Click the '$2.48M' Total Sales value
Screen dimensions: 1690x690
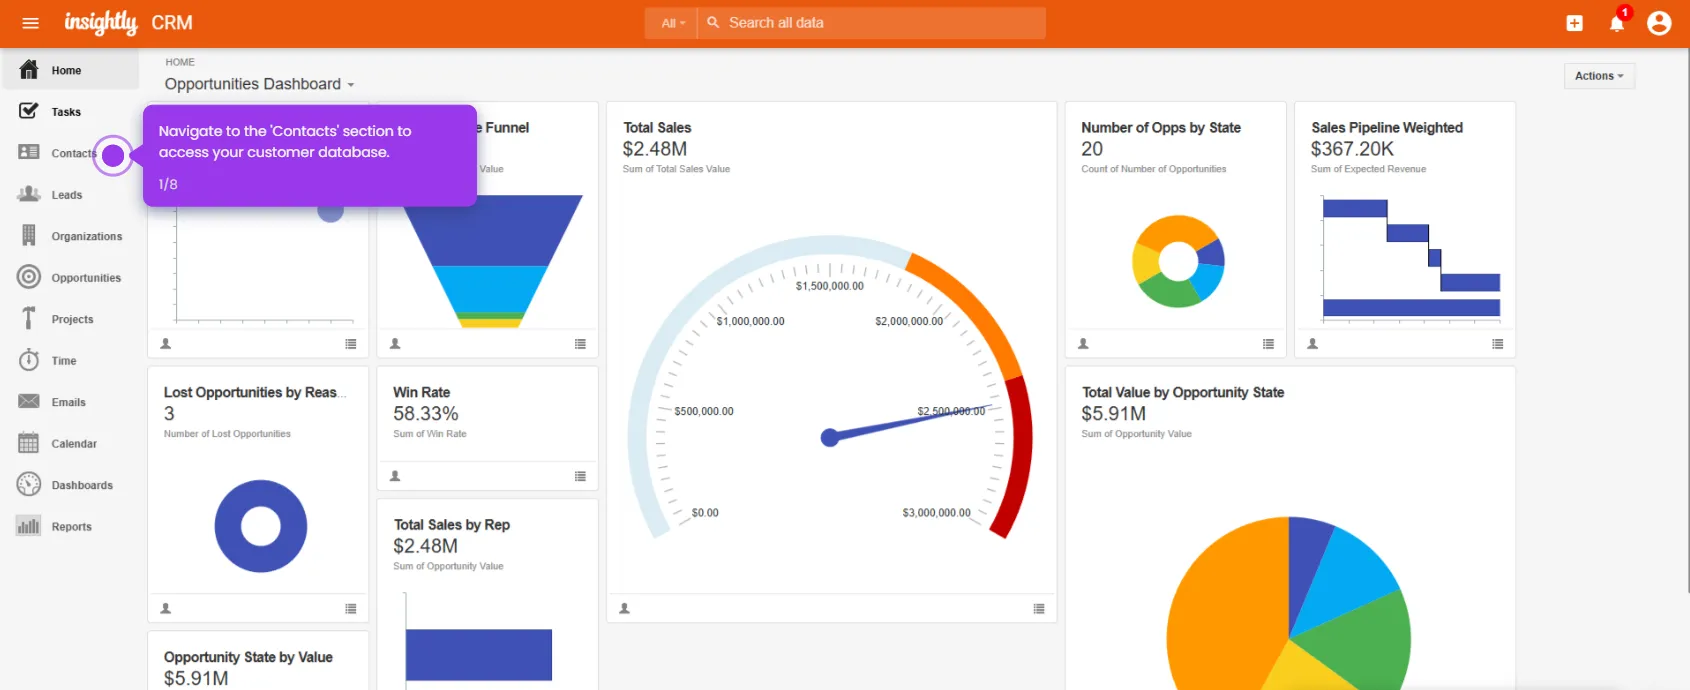[655, 149]
